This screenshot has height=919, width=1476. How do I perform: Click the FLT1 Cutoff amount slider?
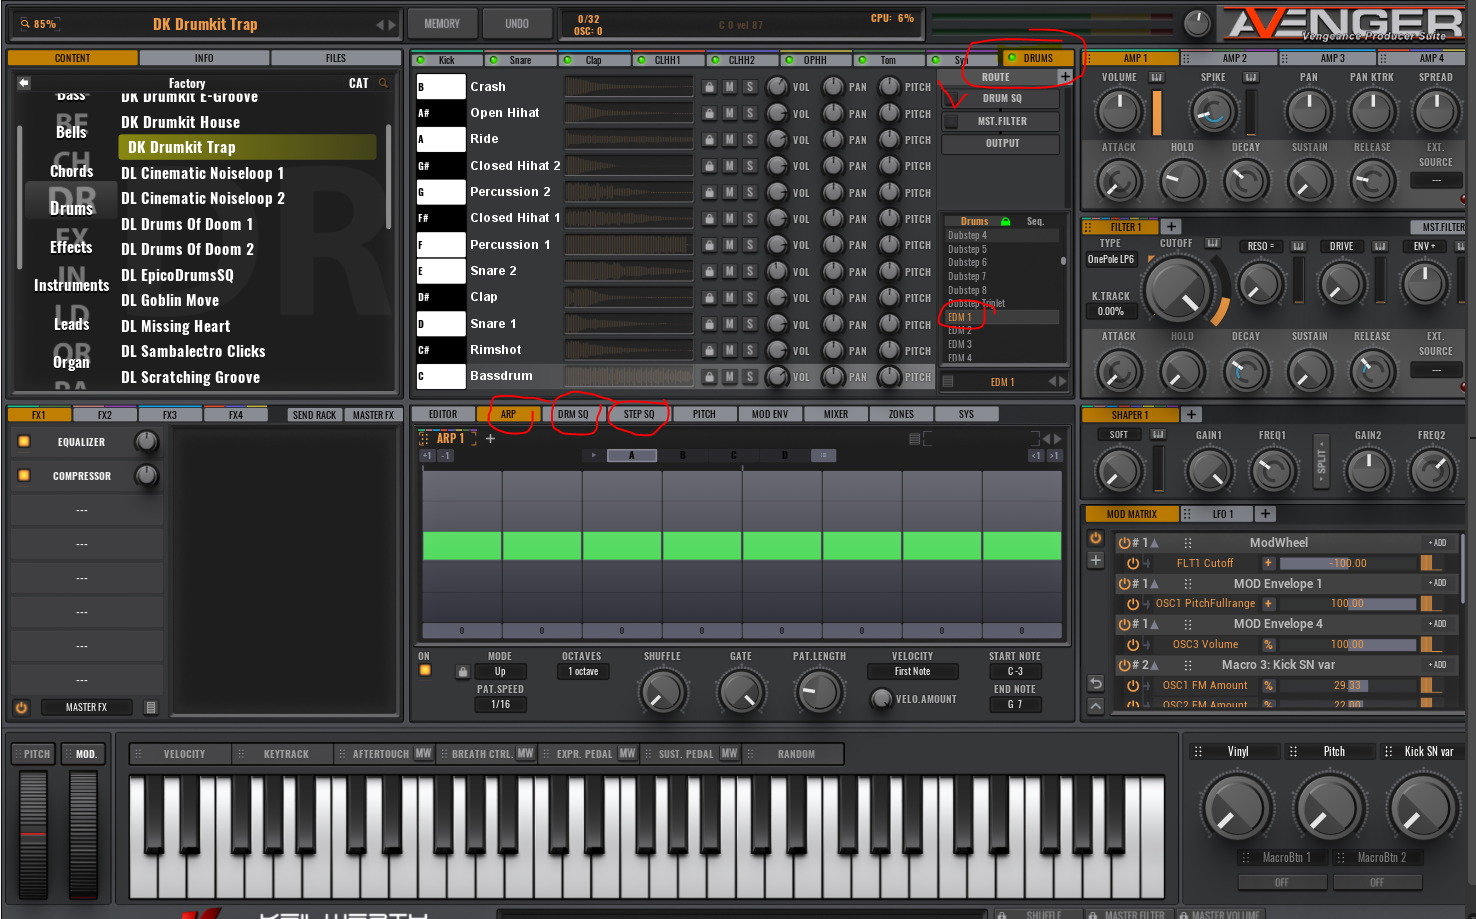click(x=1349, y=563)
